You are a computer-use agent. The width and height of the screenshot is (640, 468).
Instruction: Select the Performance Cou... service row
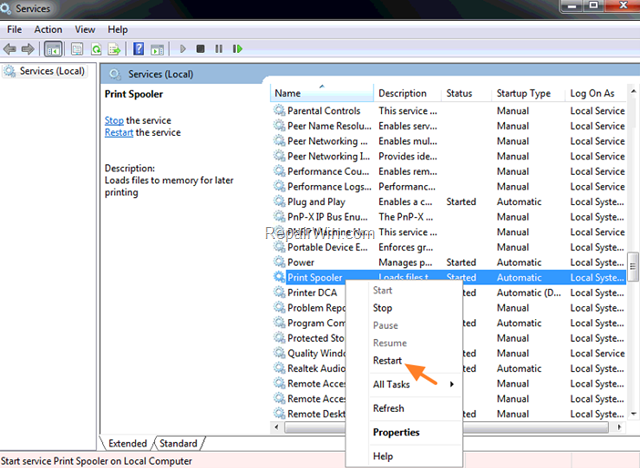pyautogui.click(x=448, y=171)
